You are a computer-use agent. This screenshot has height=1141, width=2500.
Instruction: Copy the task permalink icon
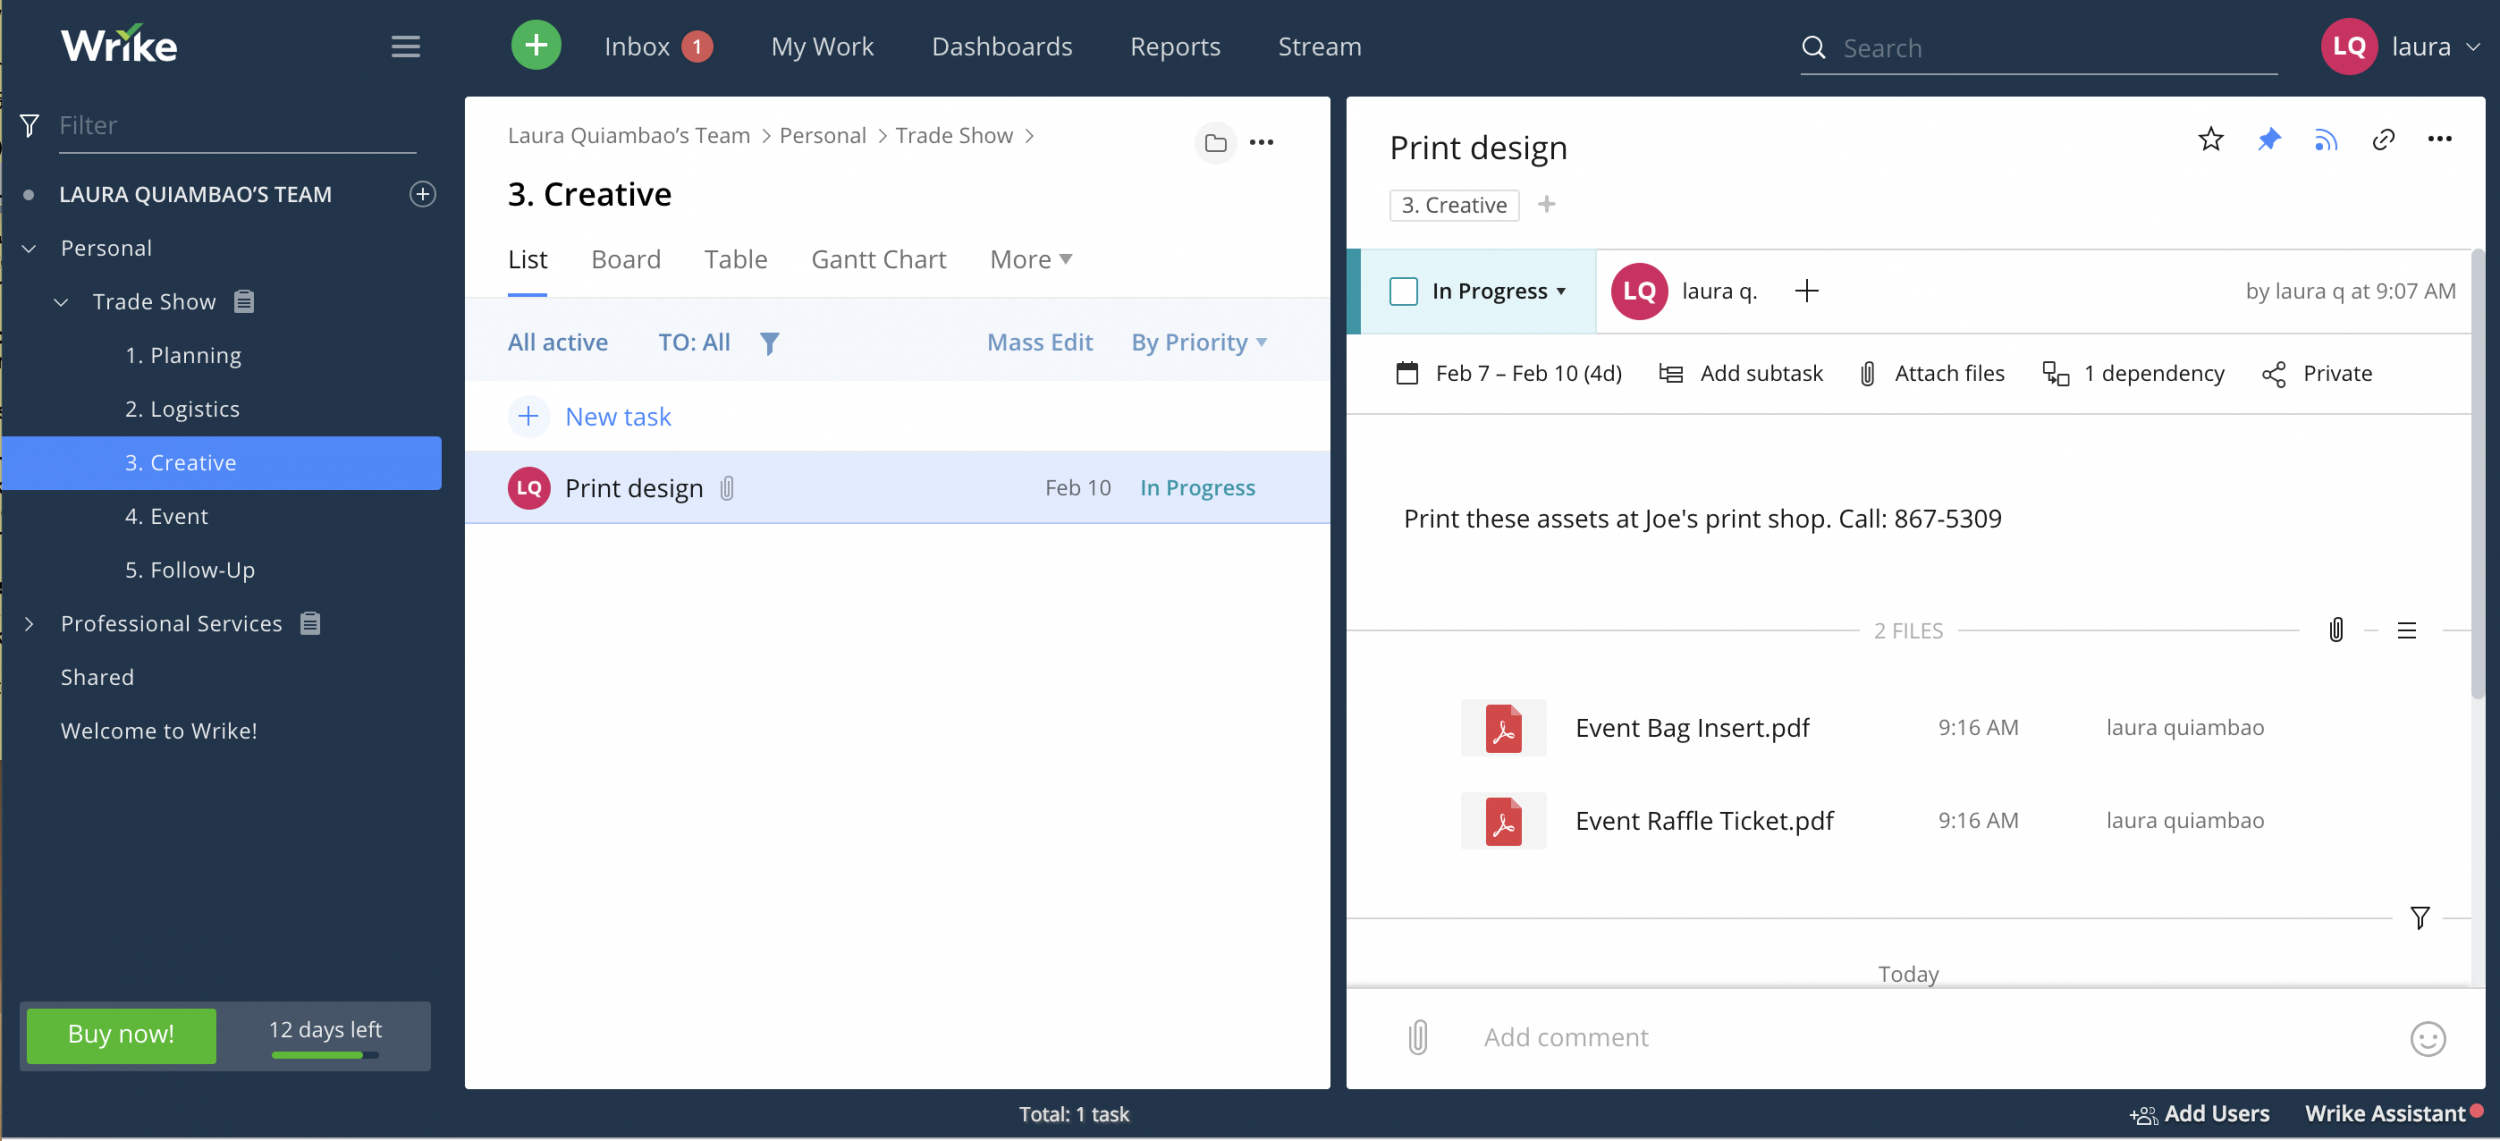point(2383,139)
